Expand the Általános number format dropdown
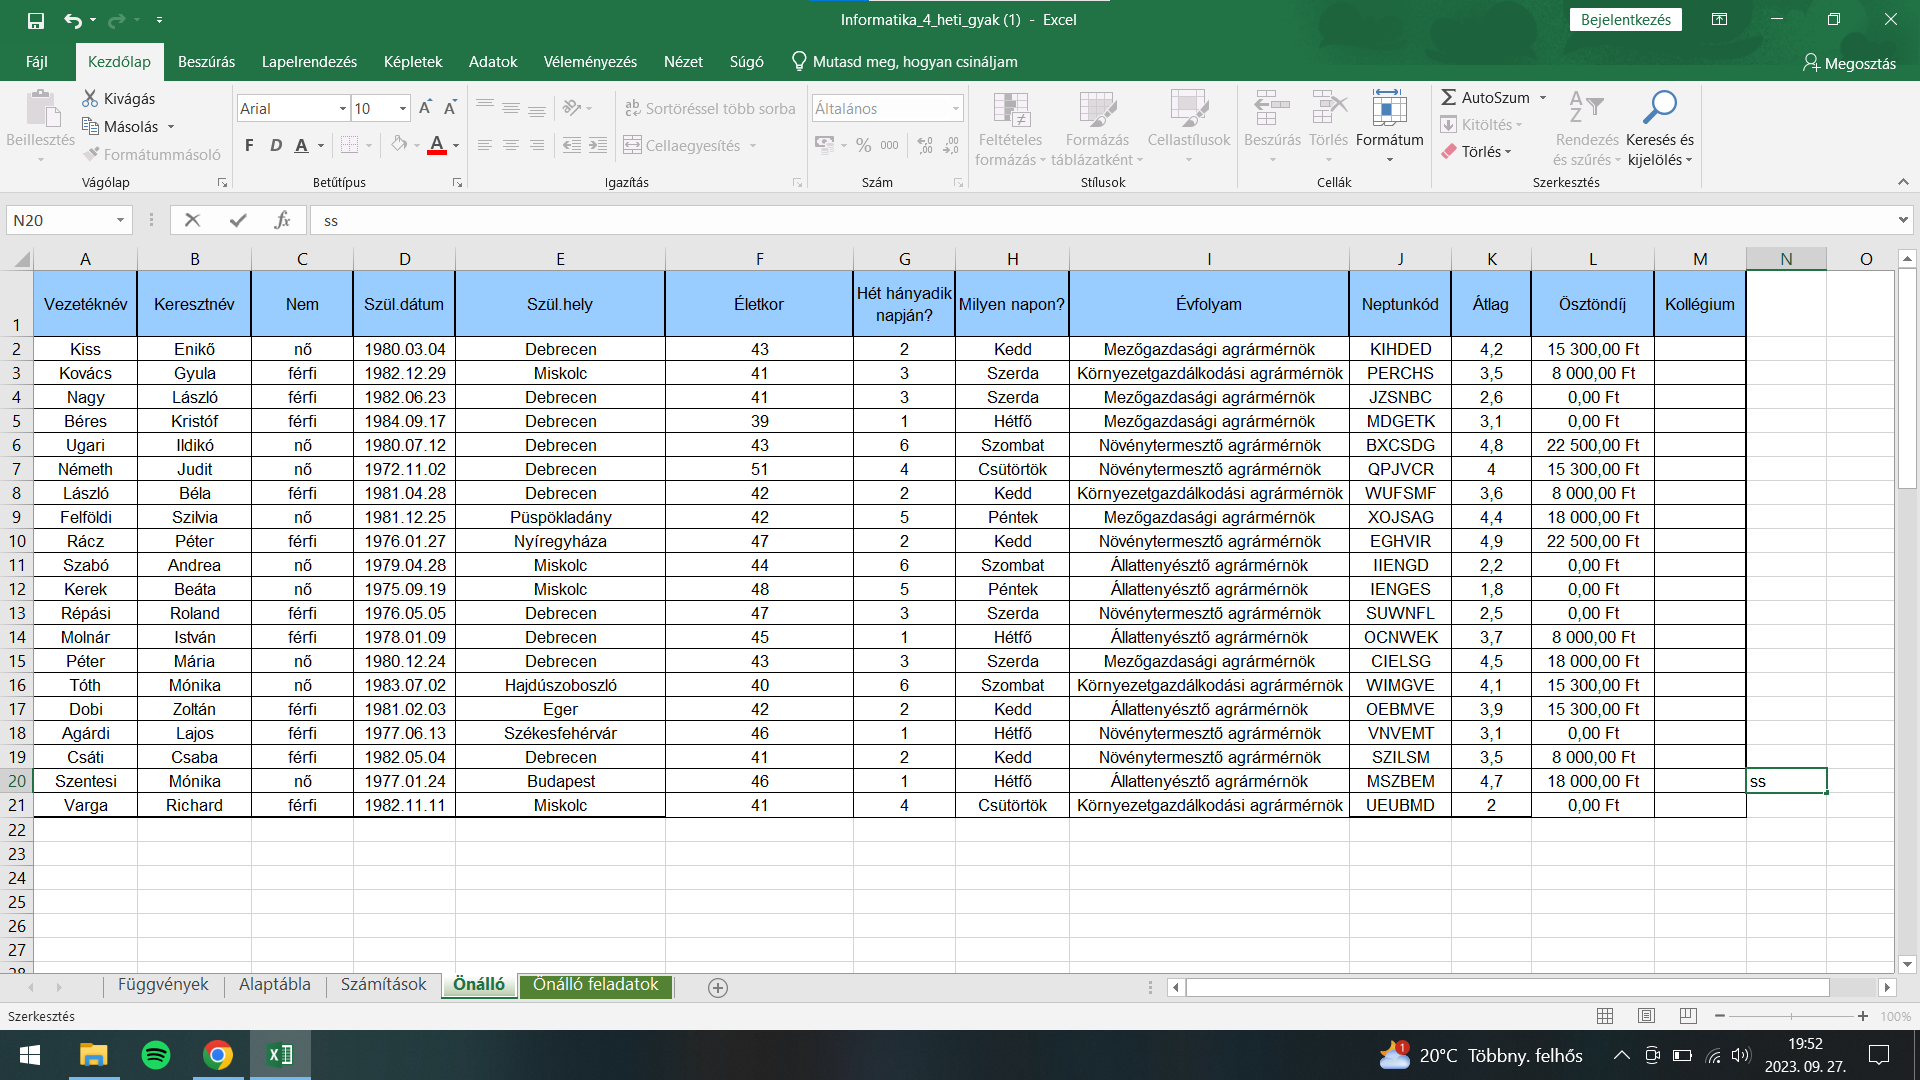The image size is (1920, 1080). [x=955, y=108]
